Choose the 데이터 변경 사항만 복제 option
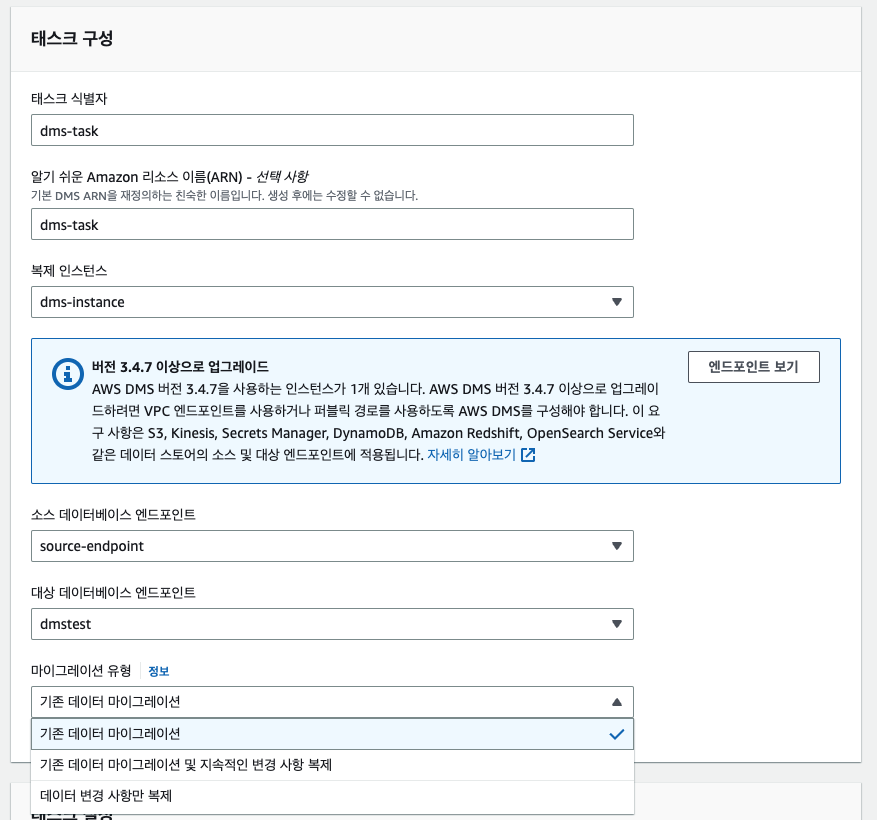The height and width of the screenshot is (820, 877). tap(106, 797)
